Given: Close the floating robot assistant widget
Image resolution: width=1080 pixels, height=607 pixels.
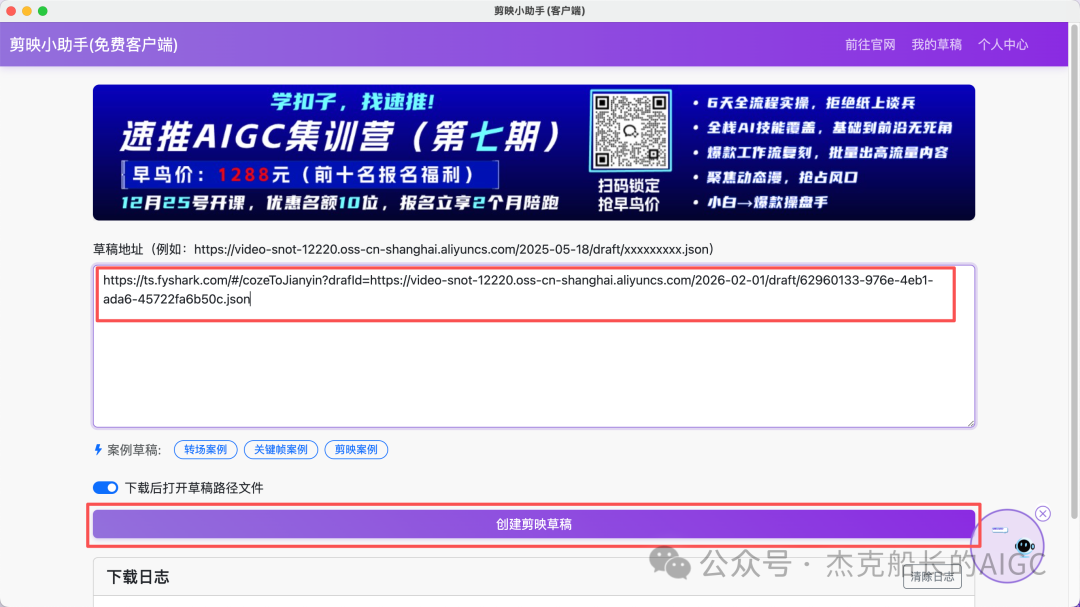Looking at the screenshot, I should point(1043,513).
